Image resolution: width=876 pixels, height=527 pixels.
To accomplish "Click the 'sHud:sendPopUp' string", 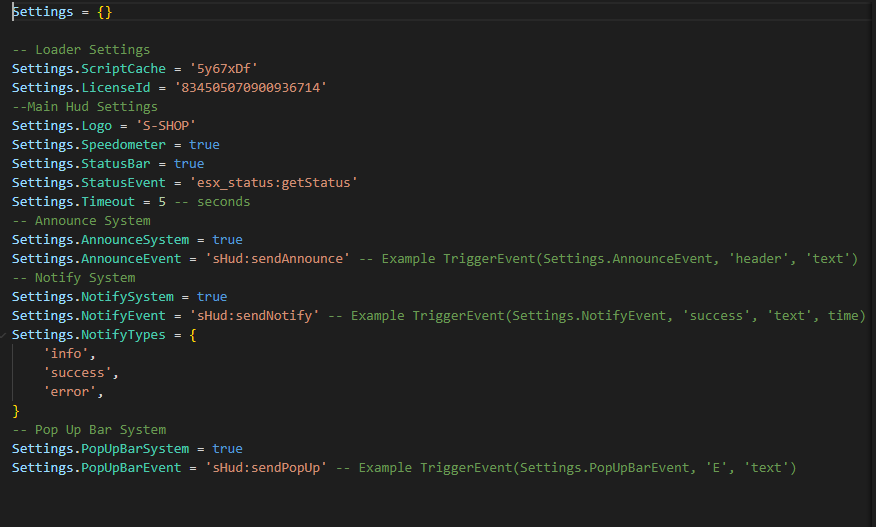I will click(x=267, y=468).
